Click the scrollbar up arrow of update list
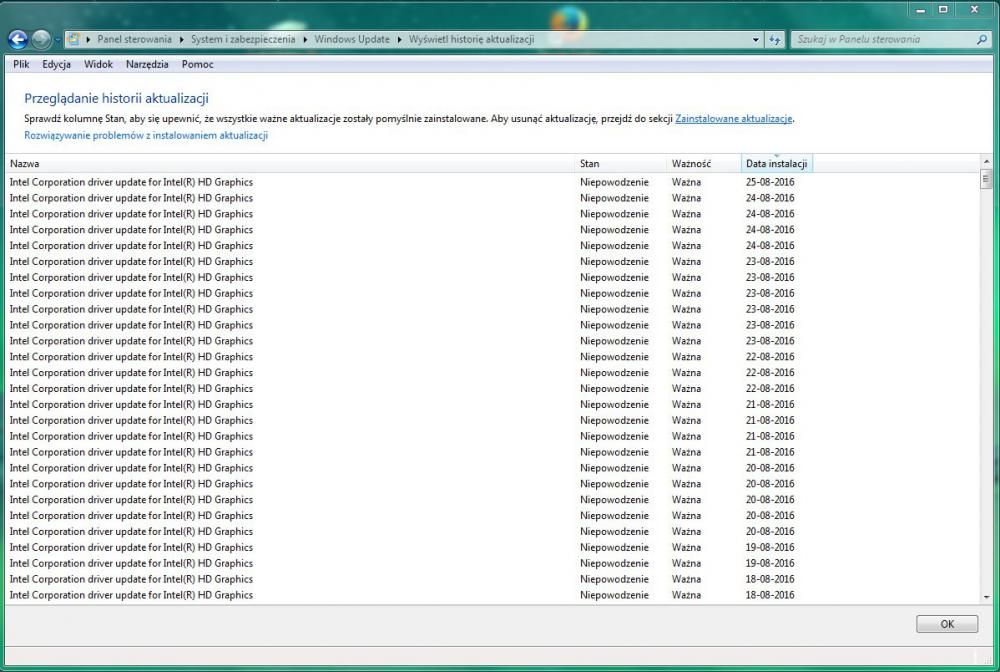This screenshot has height=672, width=1000. click(x=987, y=162)
